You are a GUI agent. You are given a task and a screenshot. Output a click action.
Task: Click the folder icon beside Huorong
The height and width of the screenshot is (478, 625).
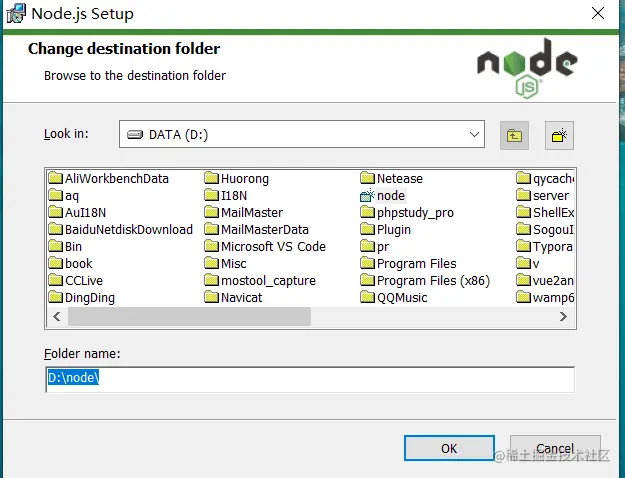click(x=212, y=178)
